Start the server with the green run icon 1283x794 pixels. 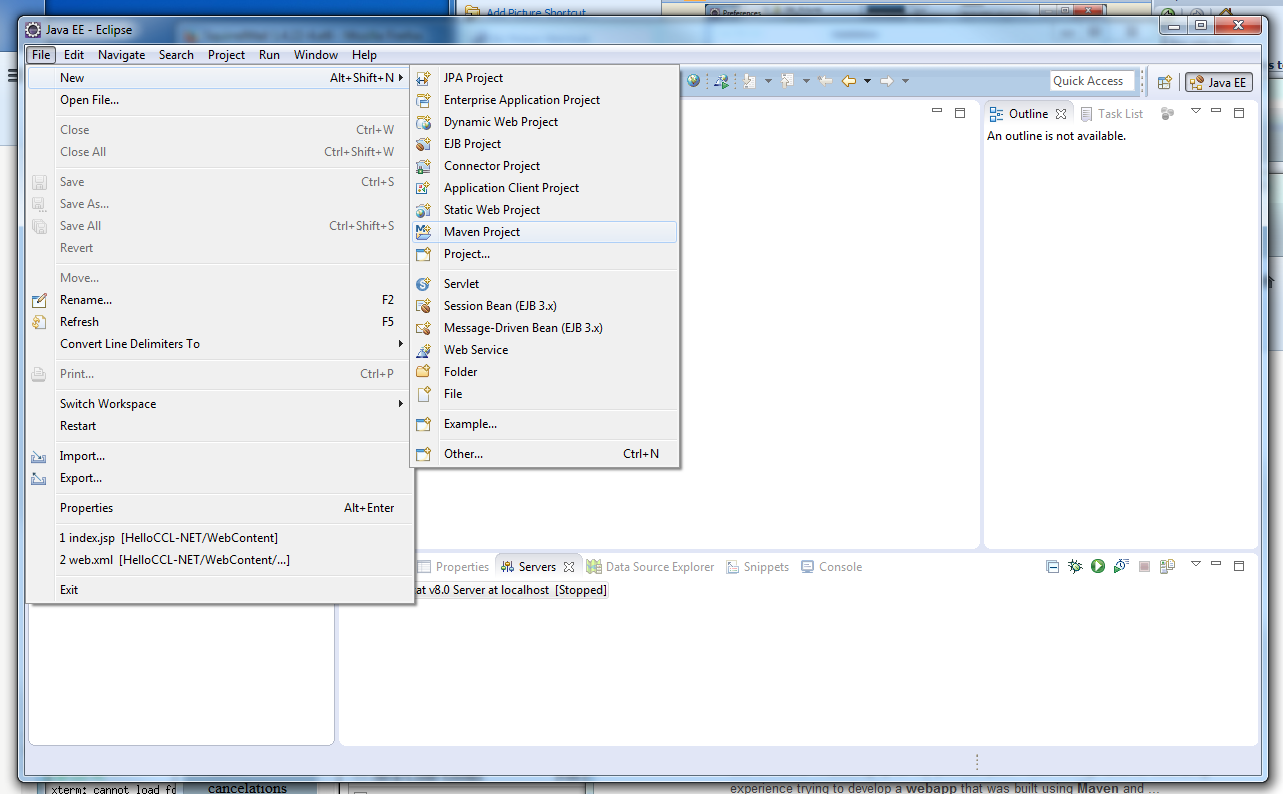(1098, 566)
